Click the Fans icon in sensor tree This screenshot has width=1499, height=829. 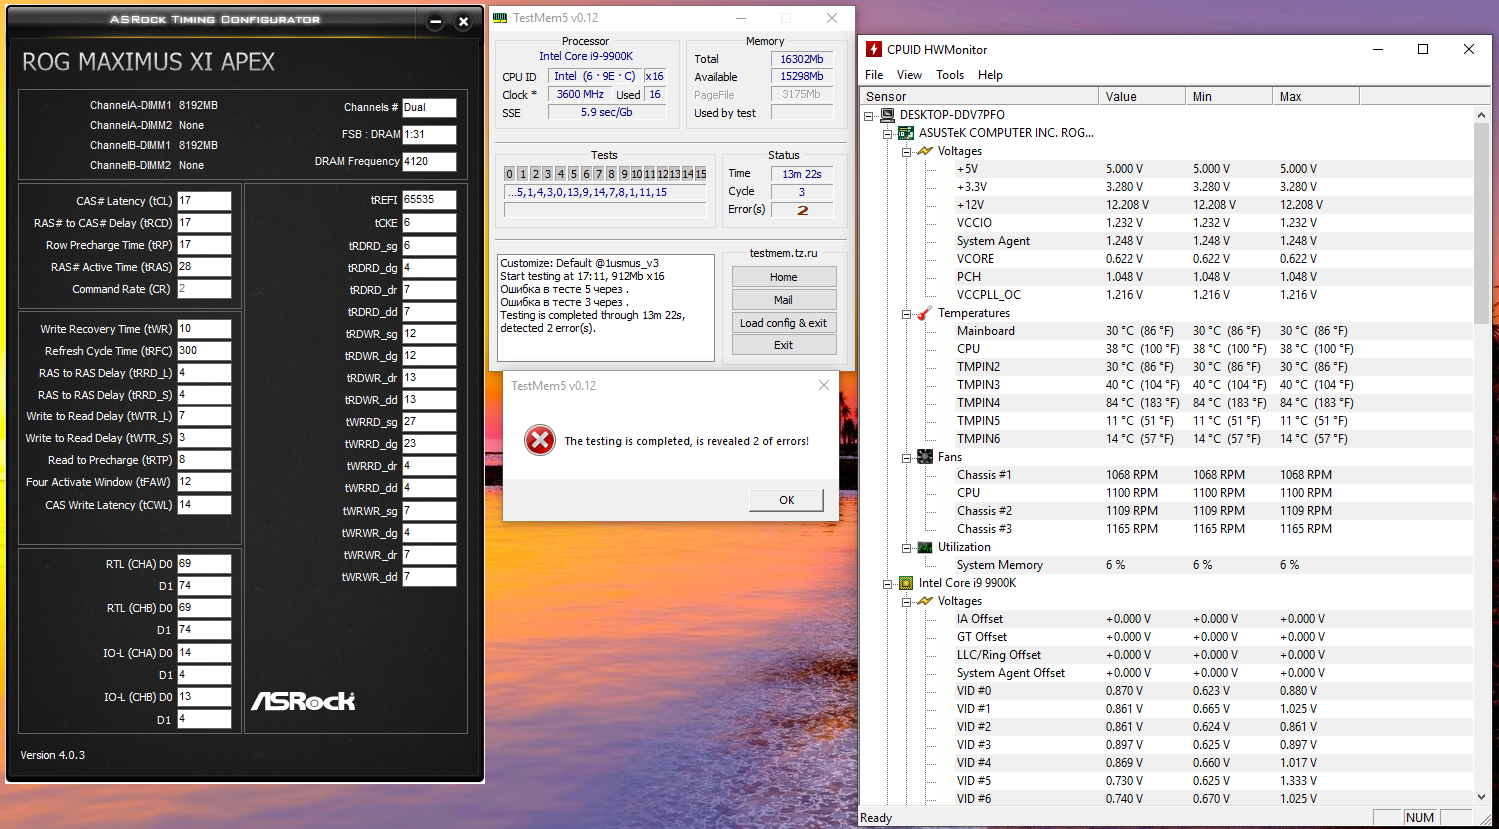[x=925, y=457]
